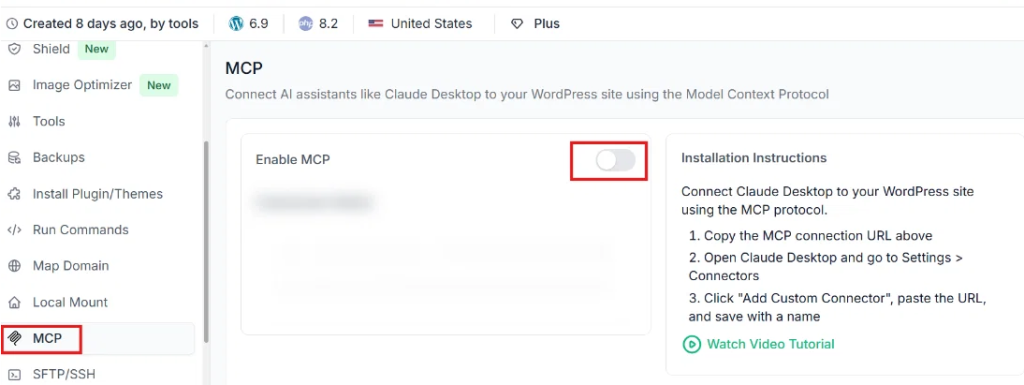This screenshot has width=1024, height=385.
Task: Click the PHP version 8.2 text
Action: pyautogui.click(x=328, y=23)
